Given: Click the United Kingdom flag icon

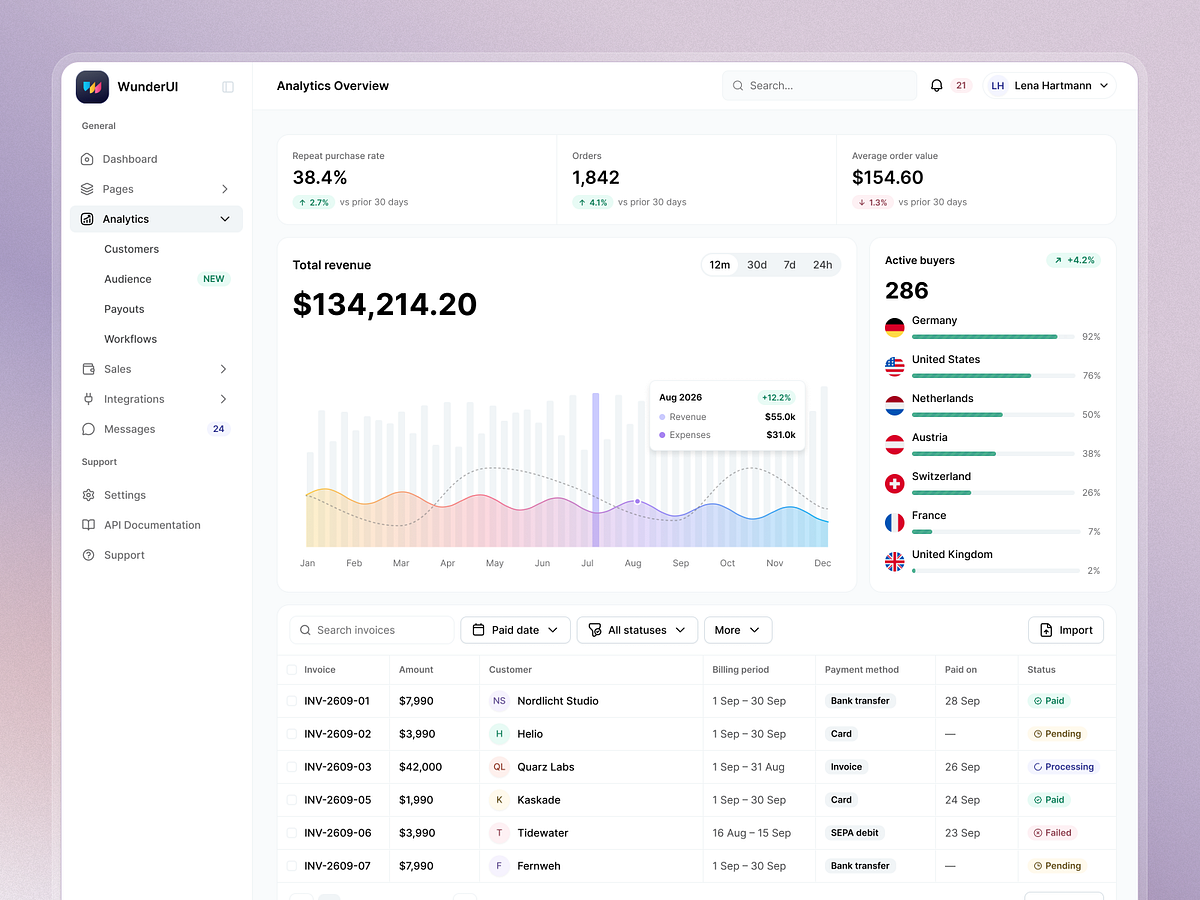Looking at the screenshot, I should click(x=895, y=561).
